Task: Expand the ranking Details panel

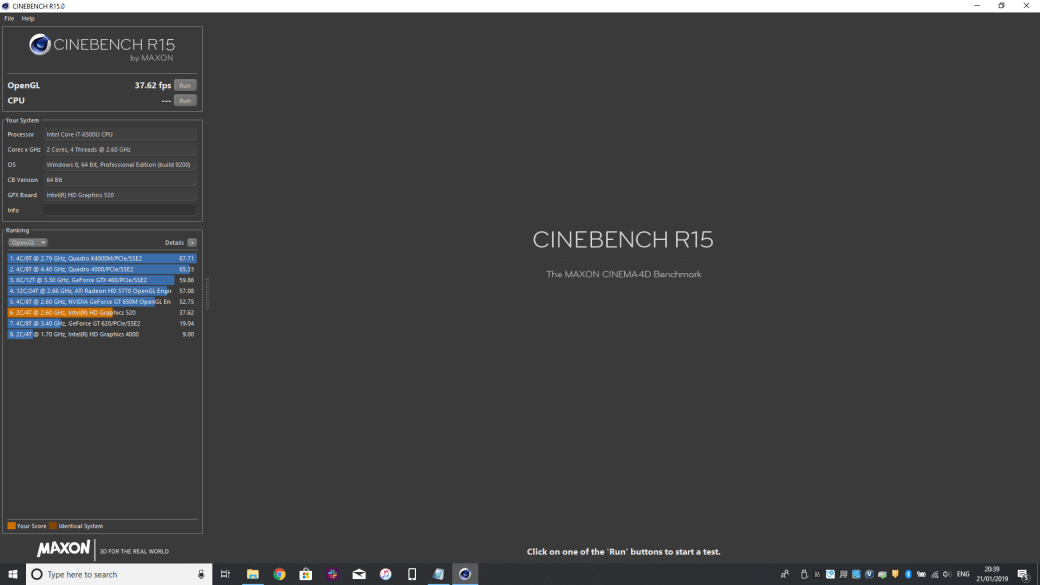Action: [x=190, y=242]
